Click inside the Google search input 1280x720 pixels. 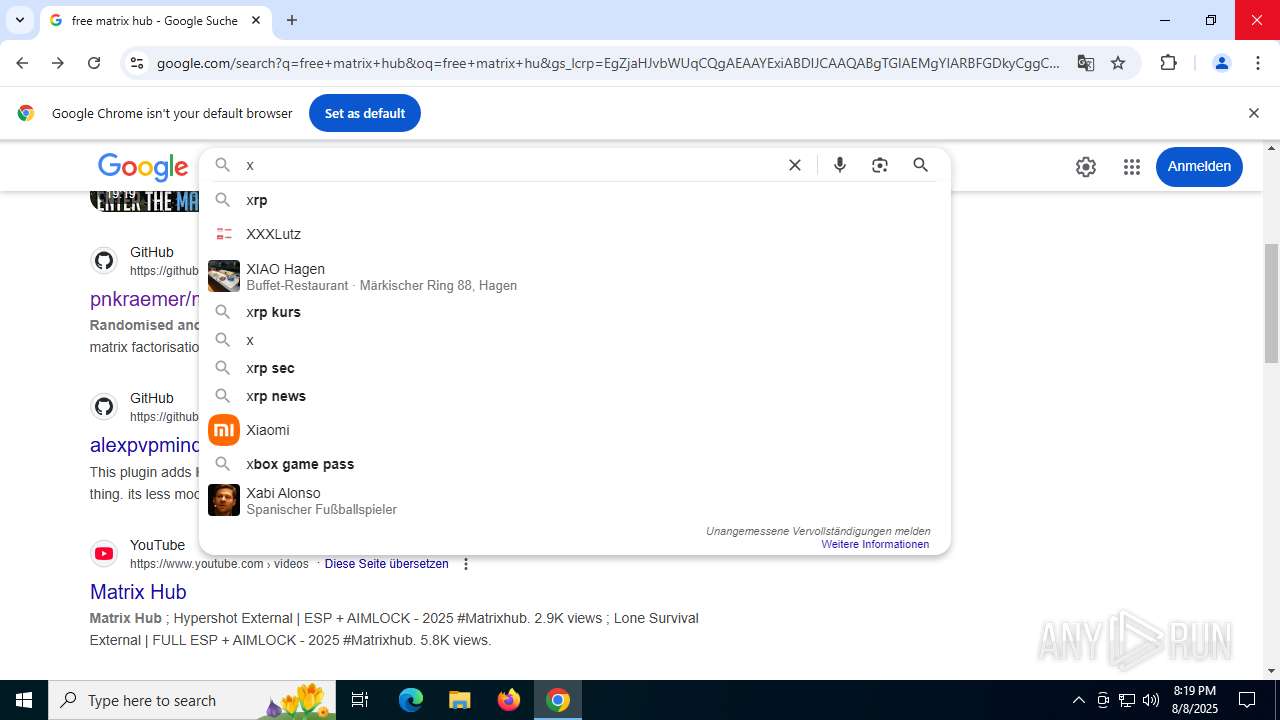[x=510, y=165]
